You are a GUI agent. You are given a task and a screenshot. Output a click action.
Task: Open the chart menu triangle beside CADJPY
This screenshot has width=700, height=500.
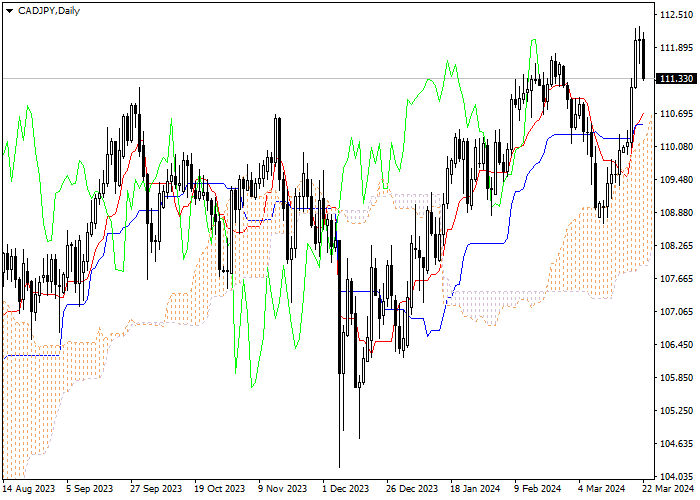[9, 11]
